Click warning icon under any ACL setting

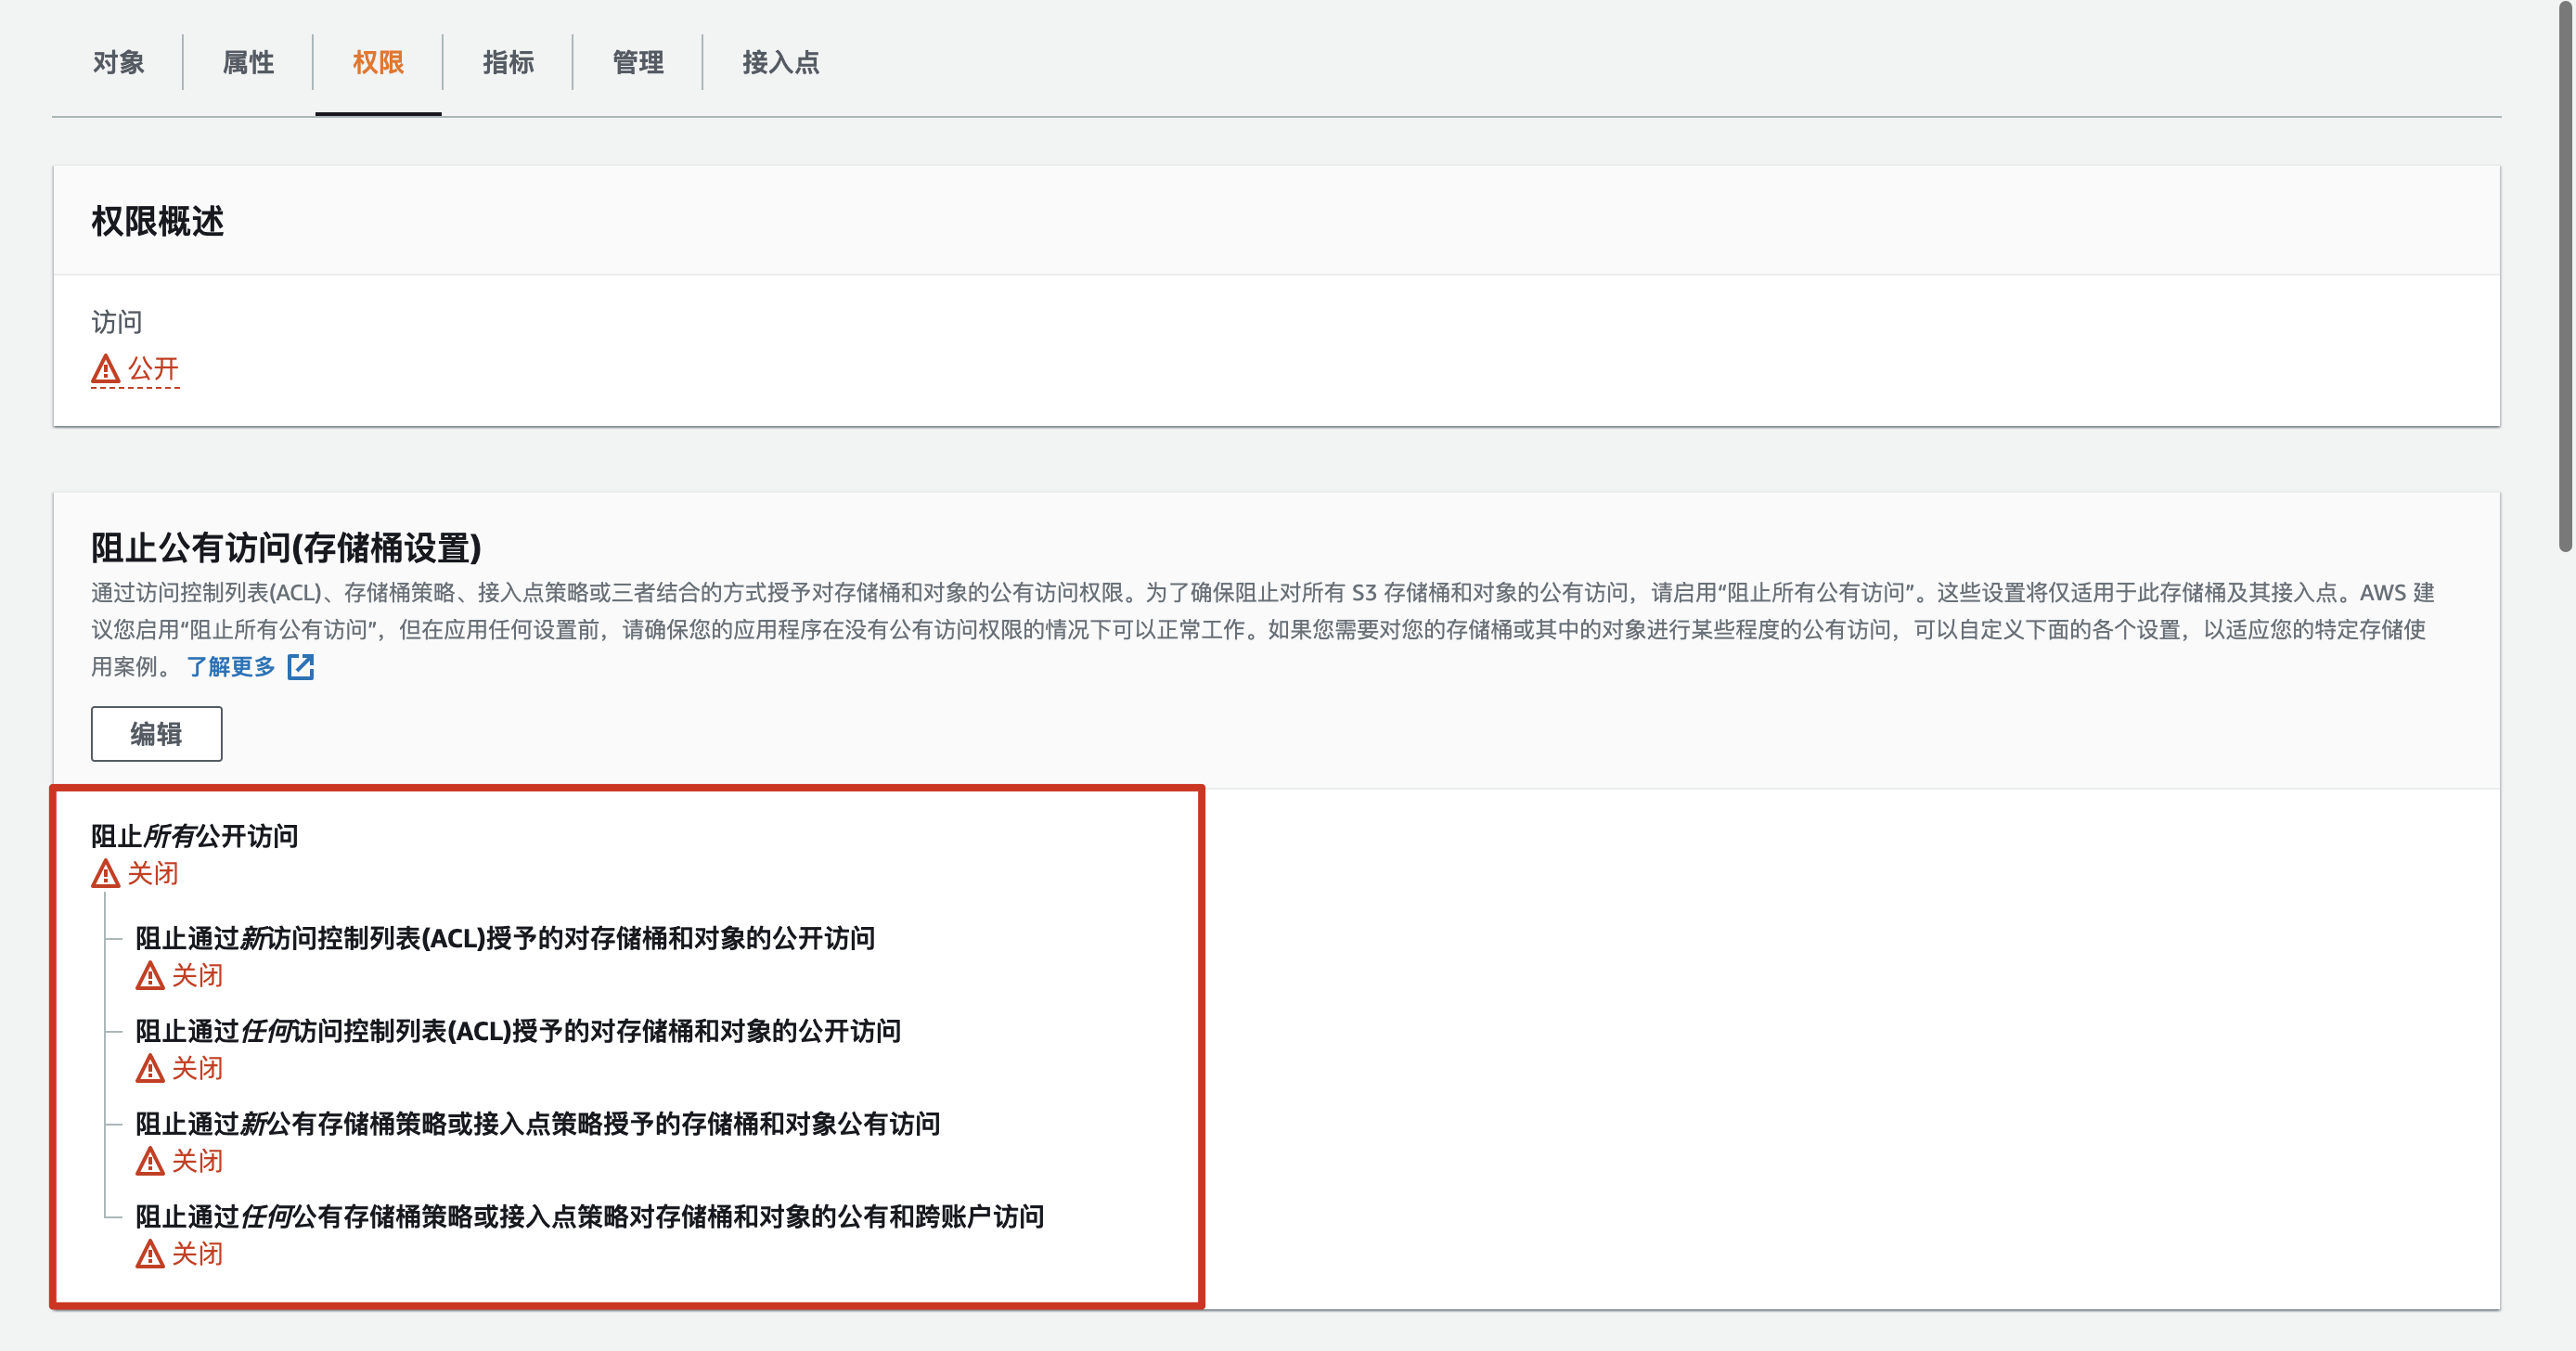150,1069
